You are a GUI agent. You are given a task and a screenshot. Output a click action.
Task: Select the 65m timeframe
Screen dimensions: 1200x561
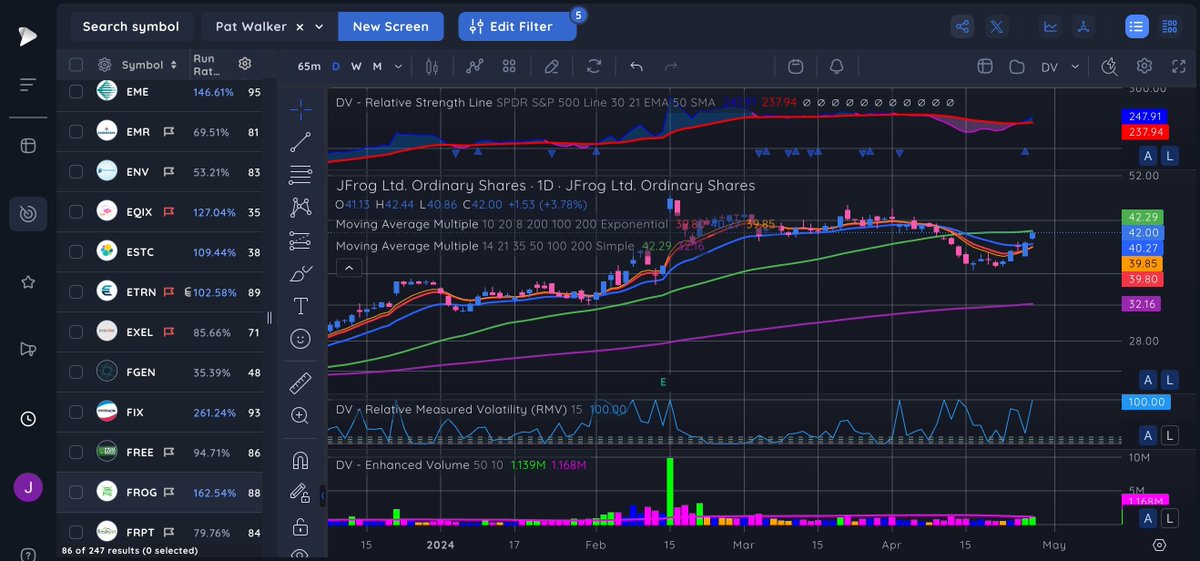click(309, 66)
